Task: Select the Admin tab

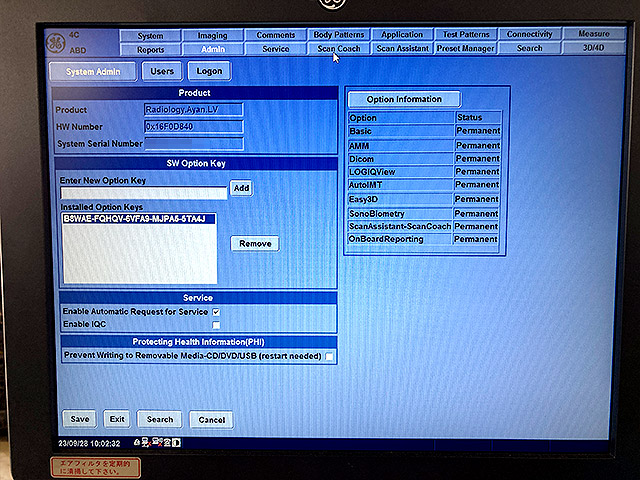Action: [x=213, y=49]
